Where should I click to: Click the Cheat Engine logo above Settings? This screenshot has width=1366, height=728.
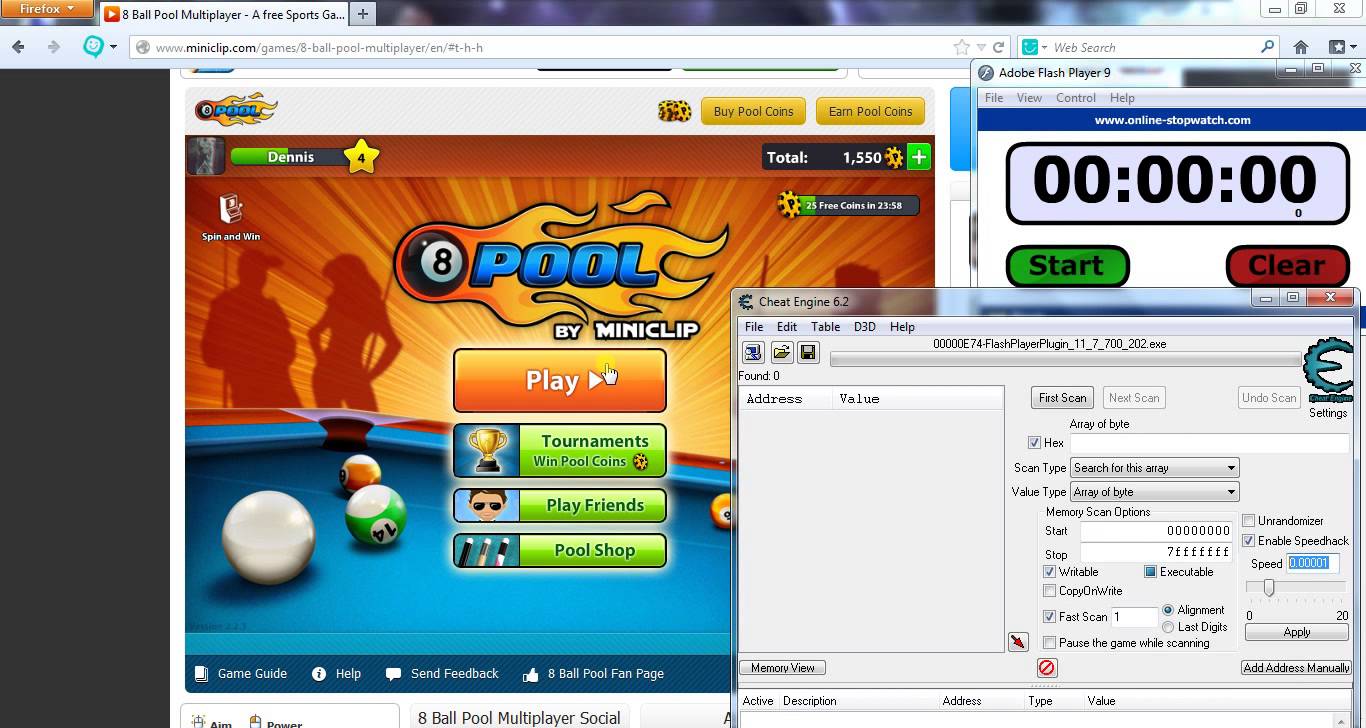[1329, 371]
